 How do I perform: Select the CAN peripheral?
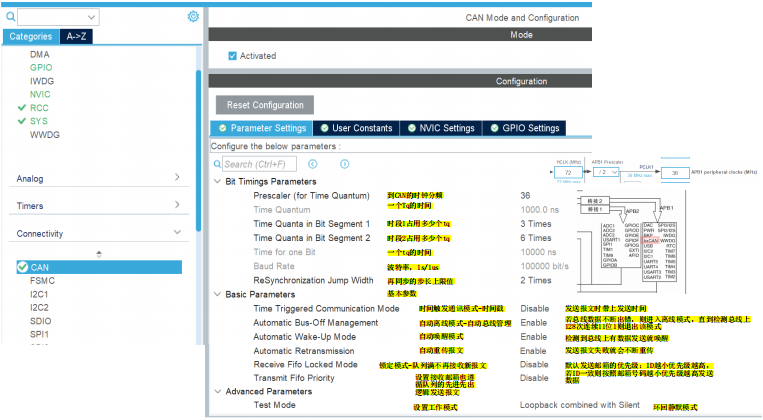[x=99, y=267]
